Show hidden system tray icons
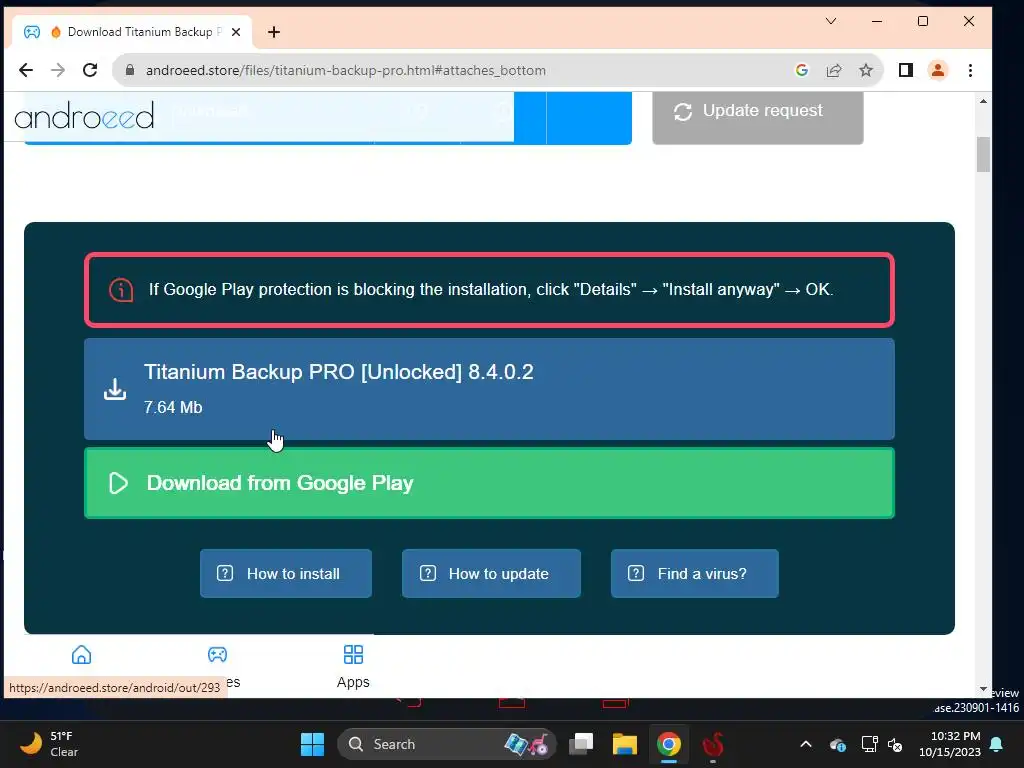Screen dimensions: 1024x768 (x=806, y=744)
